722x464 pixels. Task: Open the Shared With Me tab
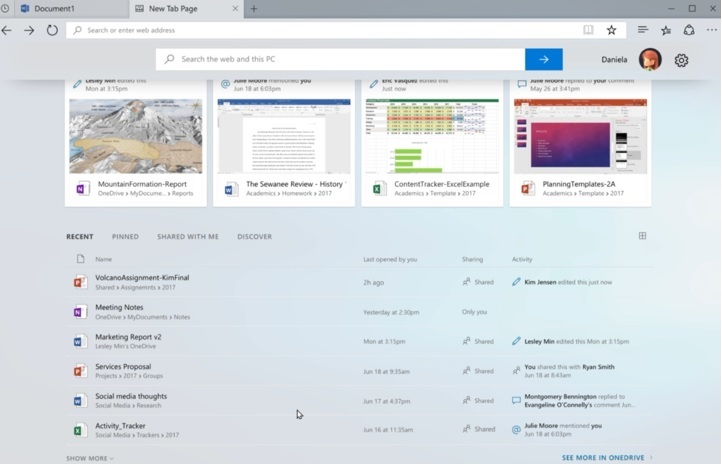187,237
